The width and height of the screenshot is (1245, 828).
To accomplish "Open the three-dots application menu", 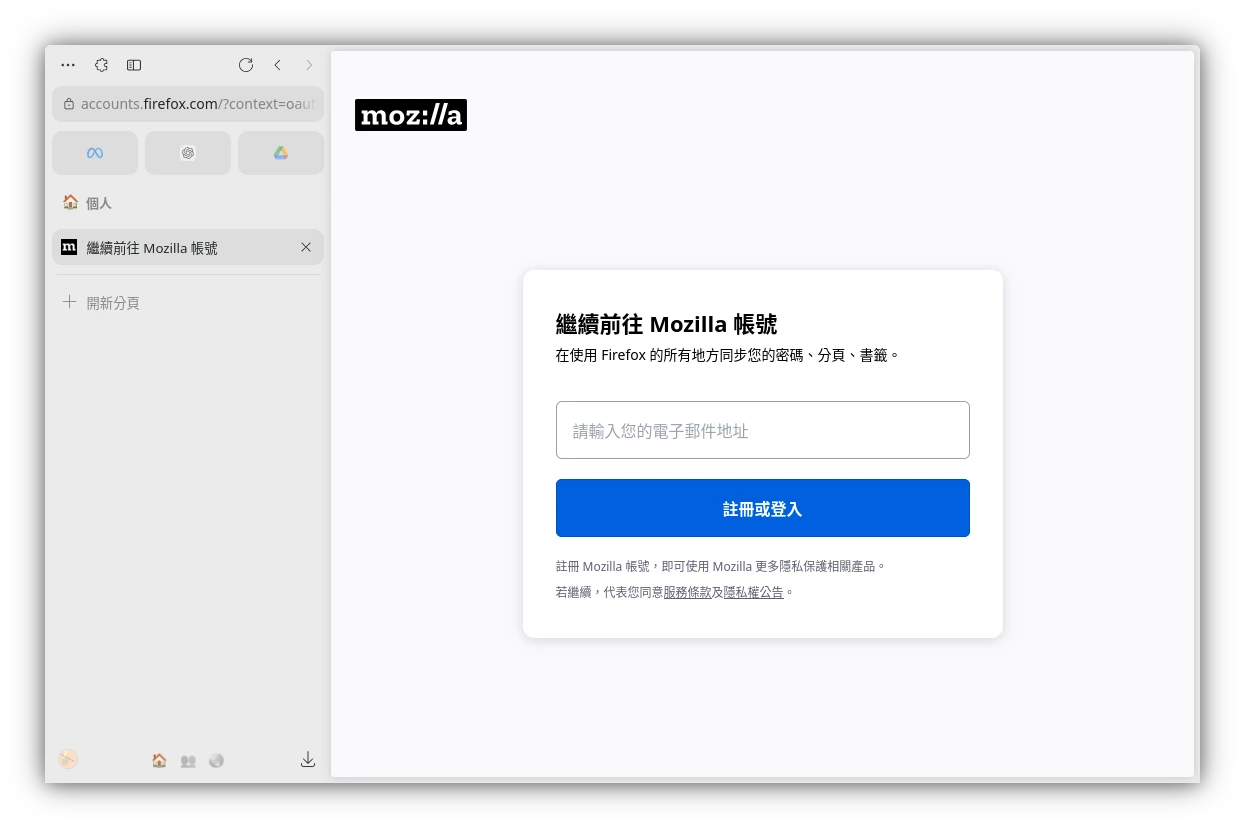I will point(68,65).
